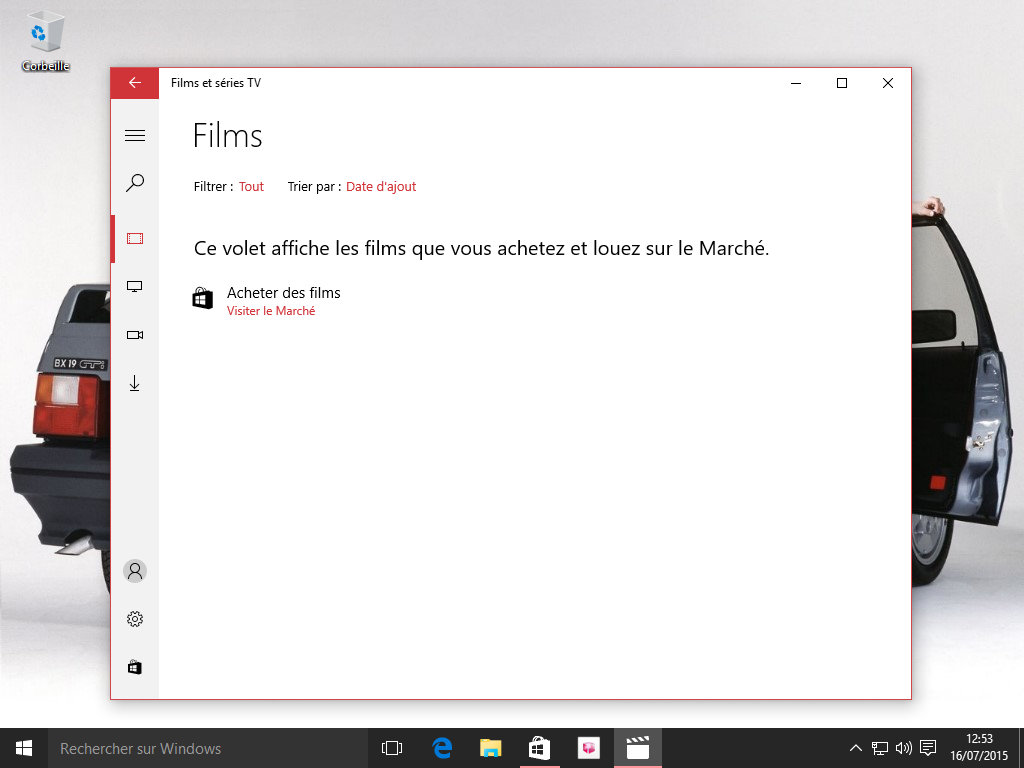
Task: Expand the Filtrer 'Tout' dropdown
Action: pos(251,187)
